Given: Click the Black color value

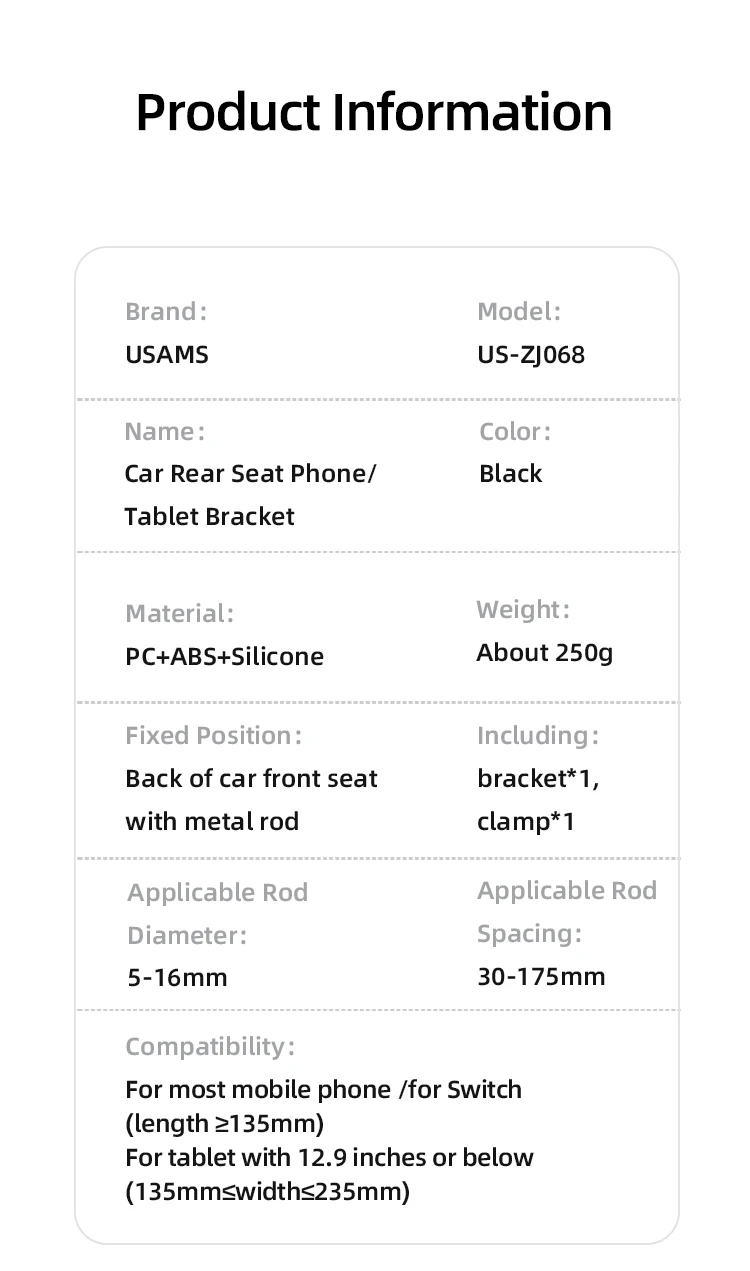Looking at the screenshot, I should (x=510, y=473).
